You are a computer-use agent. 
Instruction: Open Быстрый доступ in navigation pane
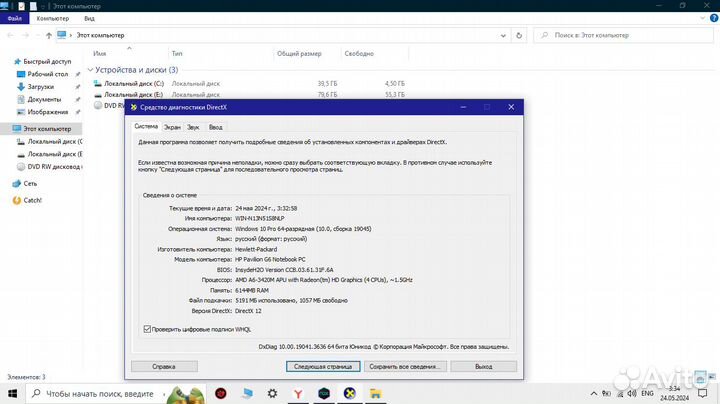click(x=47, y=62)
